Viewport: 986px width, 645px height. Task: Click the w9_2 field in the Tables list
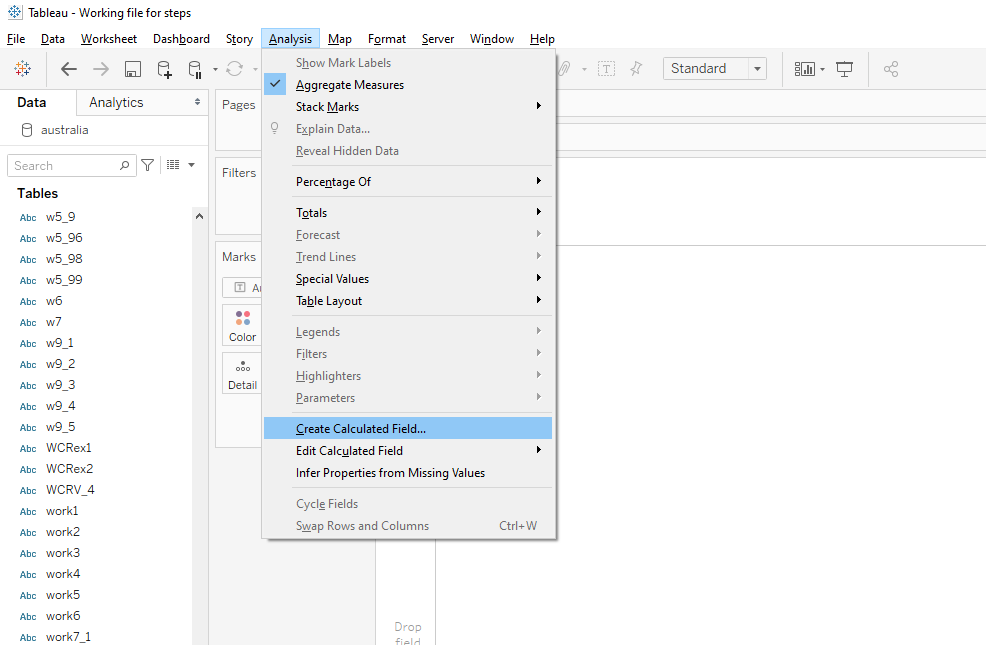pyautogui.click(x=59, y=363)
